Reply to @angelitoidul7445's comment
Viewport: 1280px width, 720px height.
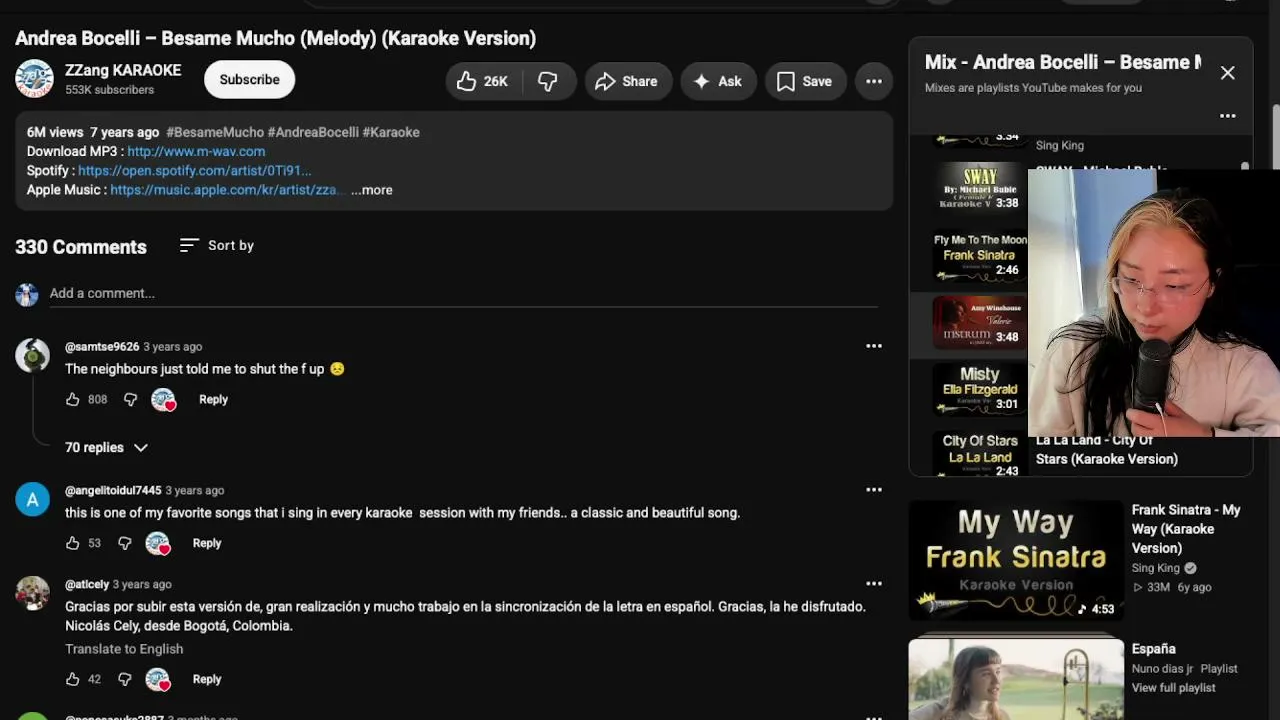coord(207,543)
